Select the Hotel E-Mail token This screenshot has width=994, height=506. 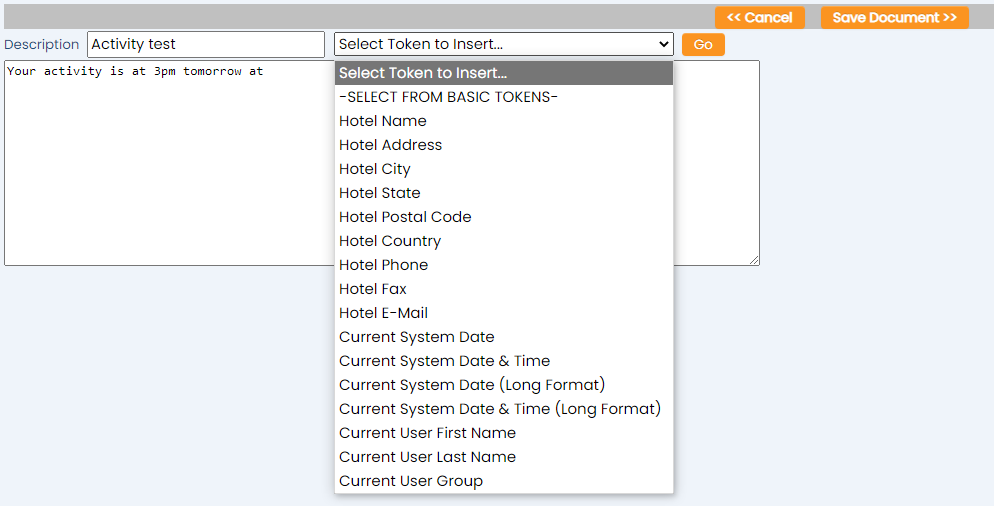pyautogui.click(x=504, y=313)
